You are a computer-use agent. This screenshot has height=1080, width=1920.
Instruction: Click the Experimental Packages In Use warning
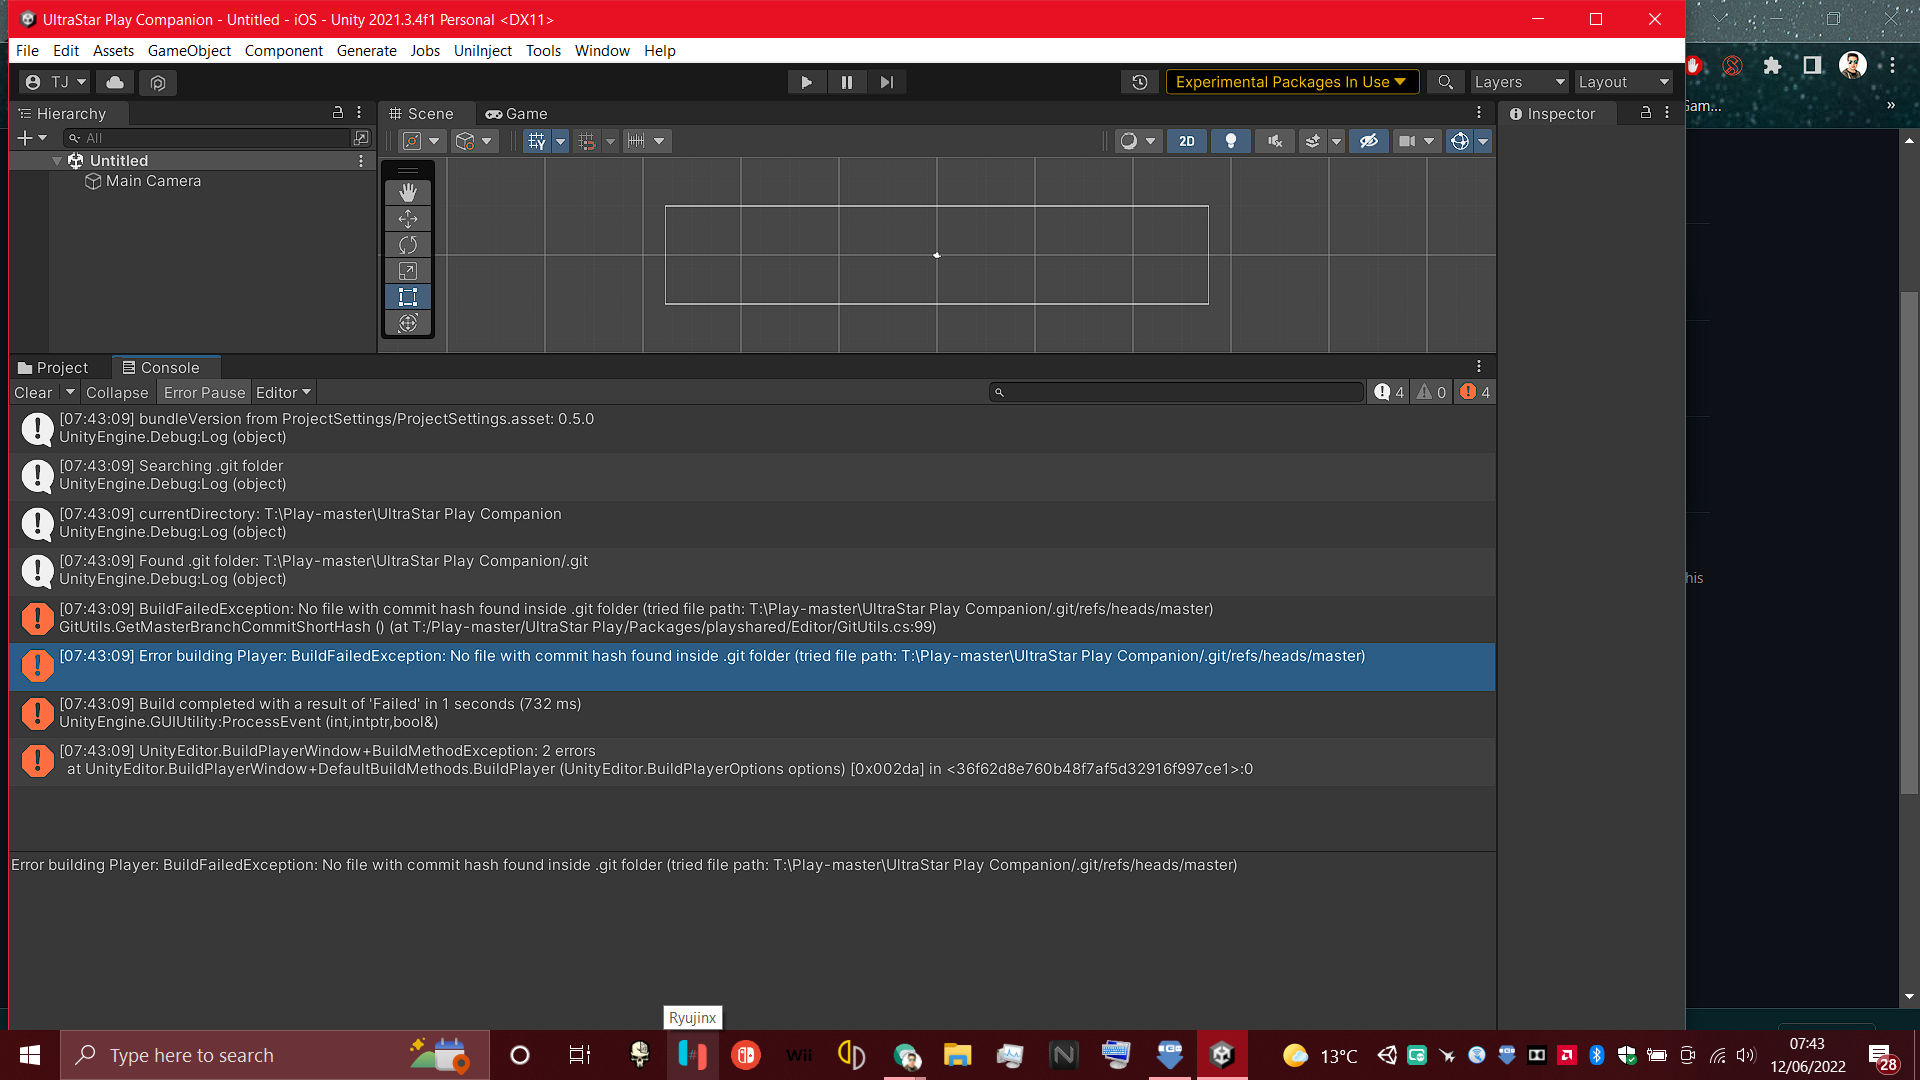coord(1290,82)
